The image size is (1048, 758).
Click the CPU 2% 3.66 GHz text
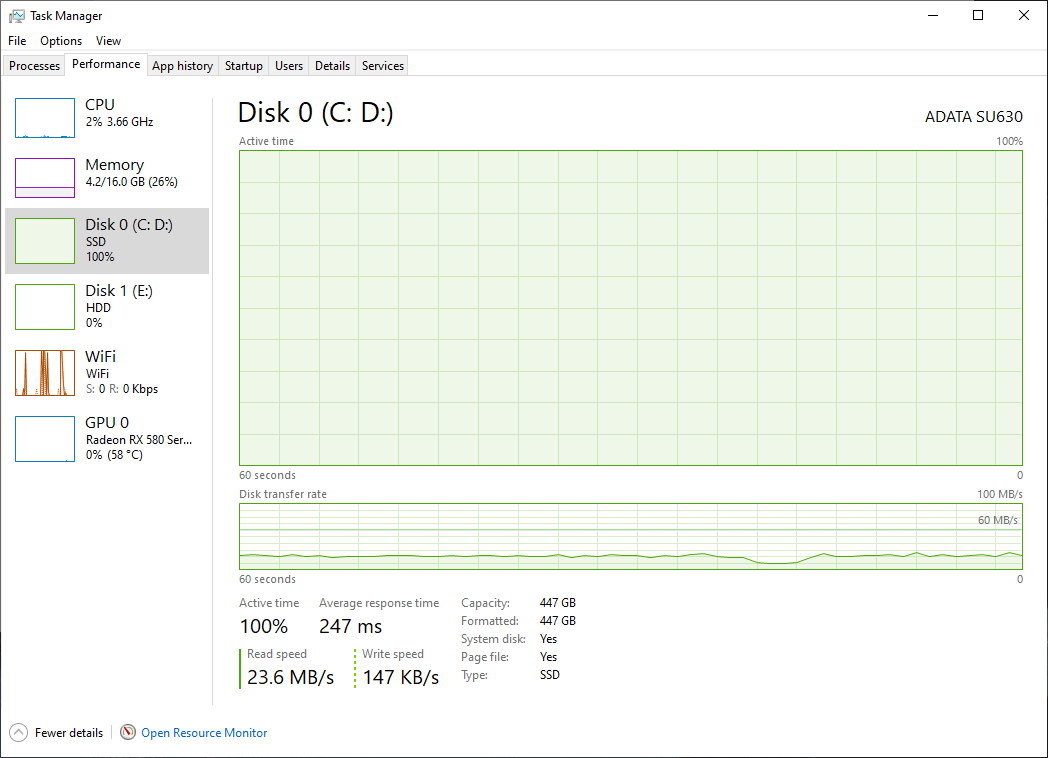click(x=120, y=122)
